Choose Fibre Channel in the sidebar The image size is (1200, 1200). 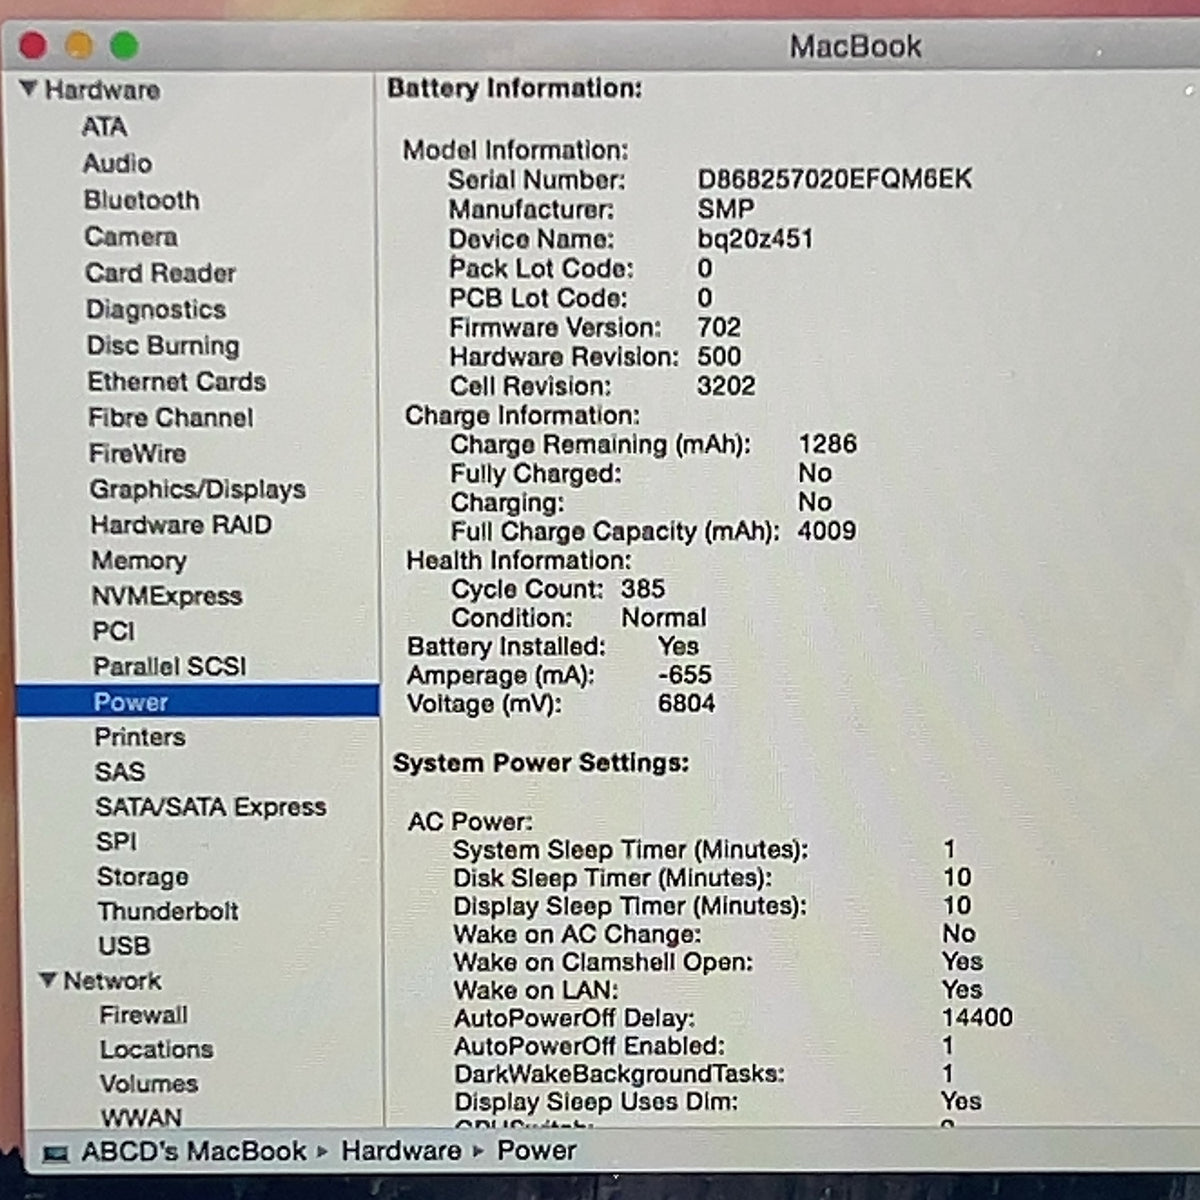[171, 417]
